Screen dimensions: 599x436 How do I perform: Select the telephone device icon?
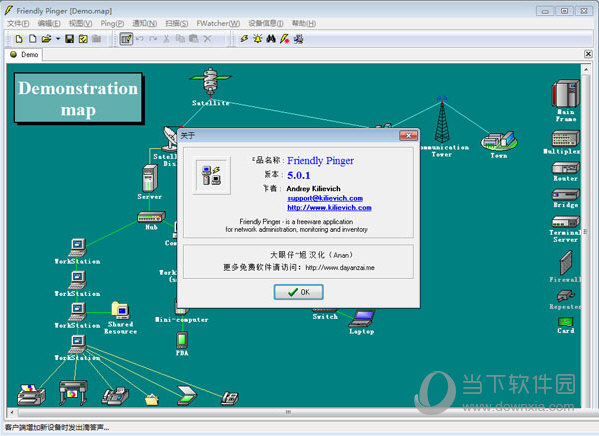pyautogui.click(x=230, y=398)
